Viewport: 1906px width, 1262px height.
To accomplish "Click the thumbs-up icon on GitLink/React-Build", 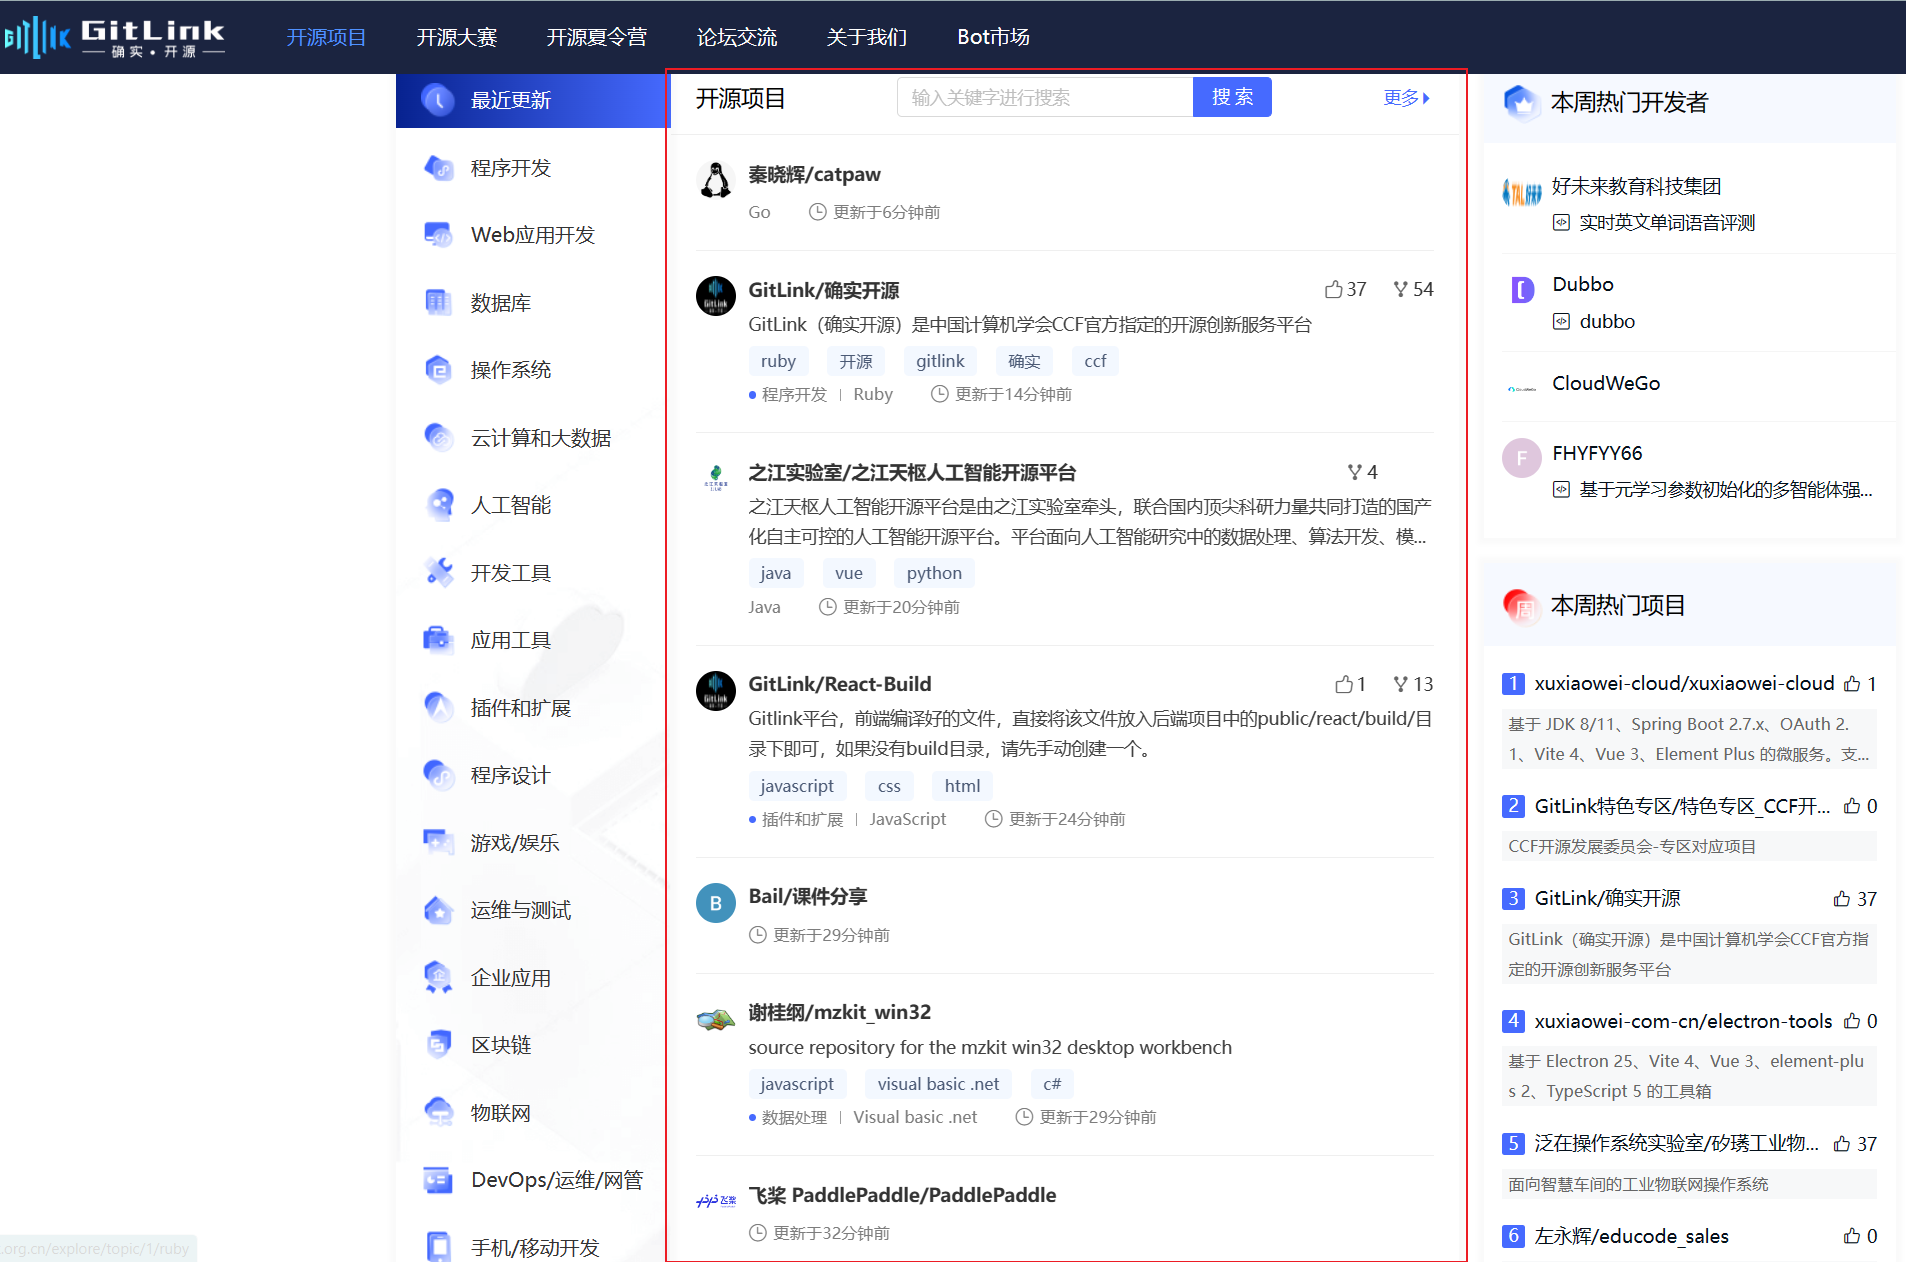I will (x=1343, y=684).
